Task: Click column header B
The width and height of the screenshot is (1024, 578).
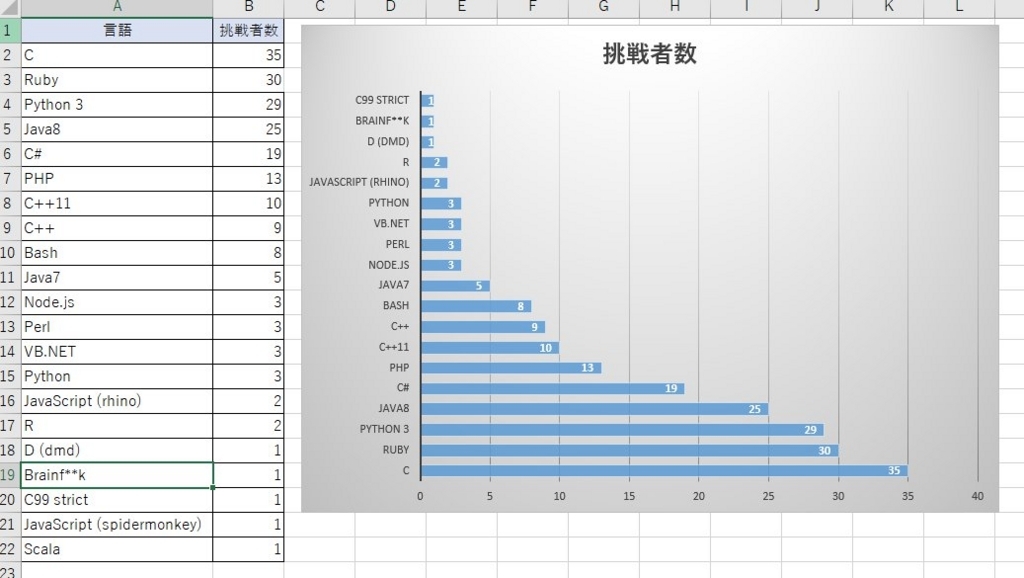Action: click(248, 7)
